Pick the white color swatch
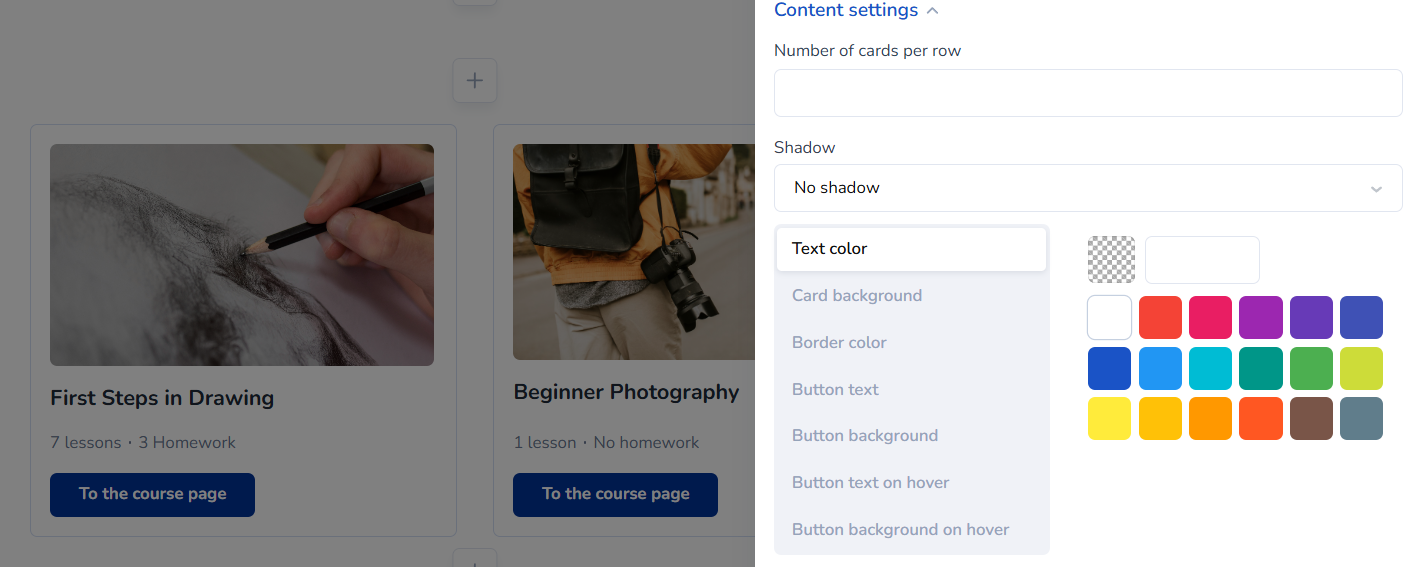The width and height of the screenshot is (1405, 567). click(1110, 318)
